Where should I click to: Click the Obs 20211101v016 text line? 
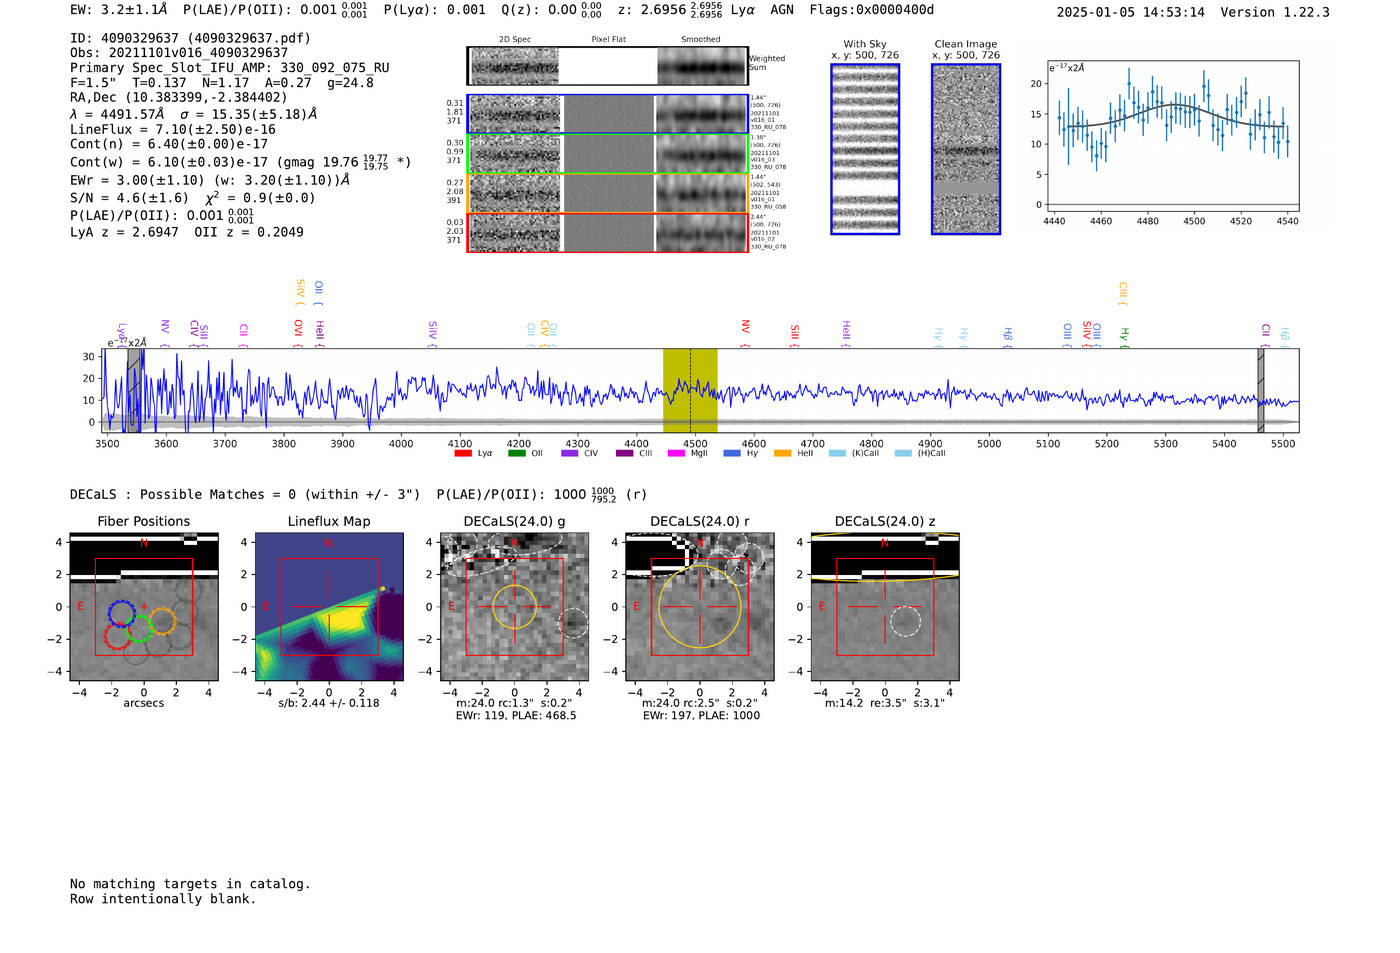(179, 53)
